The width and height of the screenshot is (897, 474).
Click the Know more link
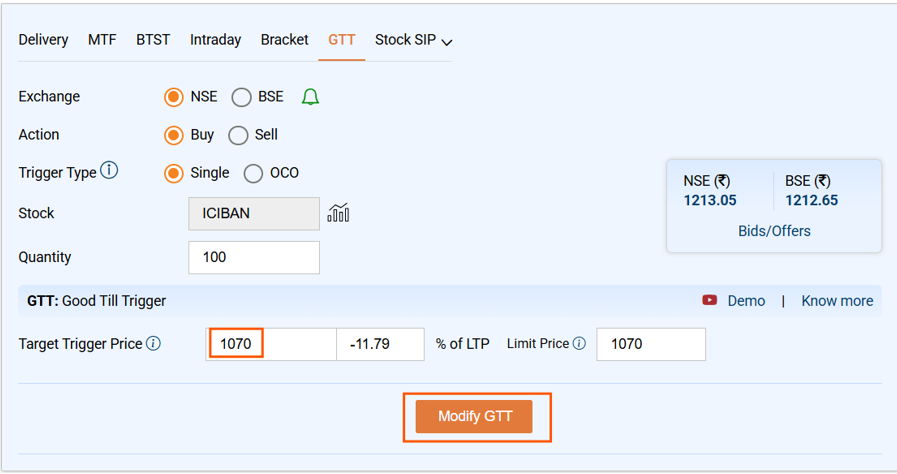tap(837, 301)
